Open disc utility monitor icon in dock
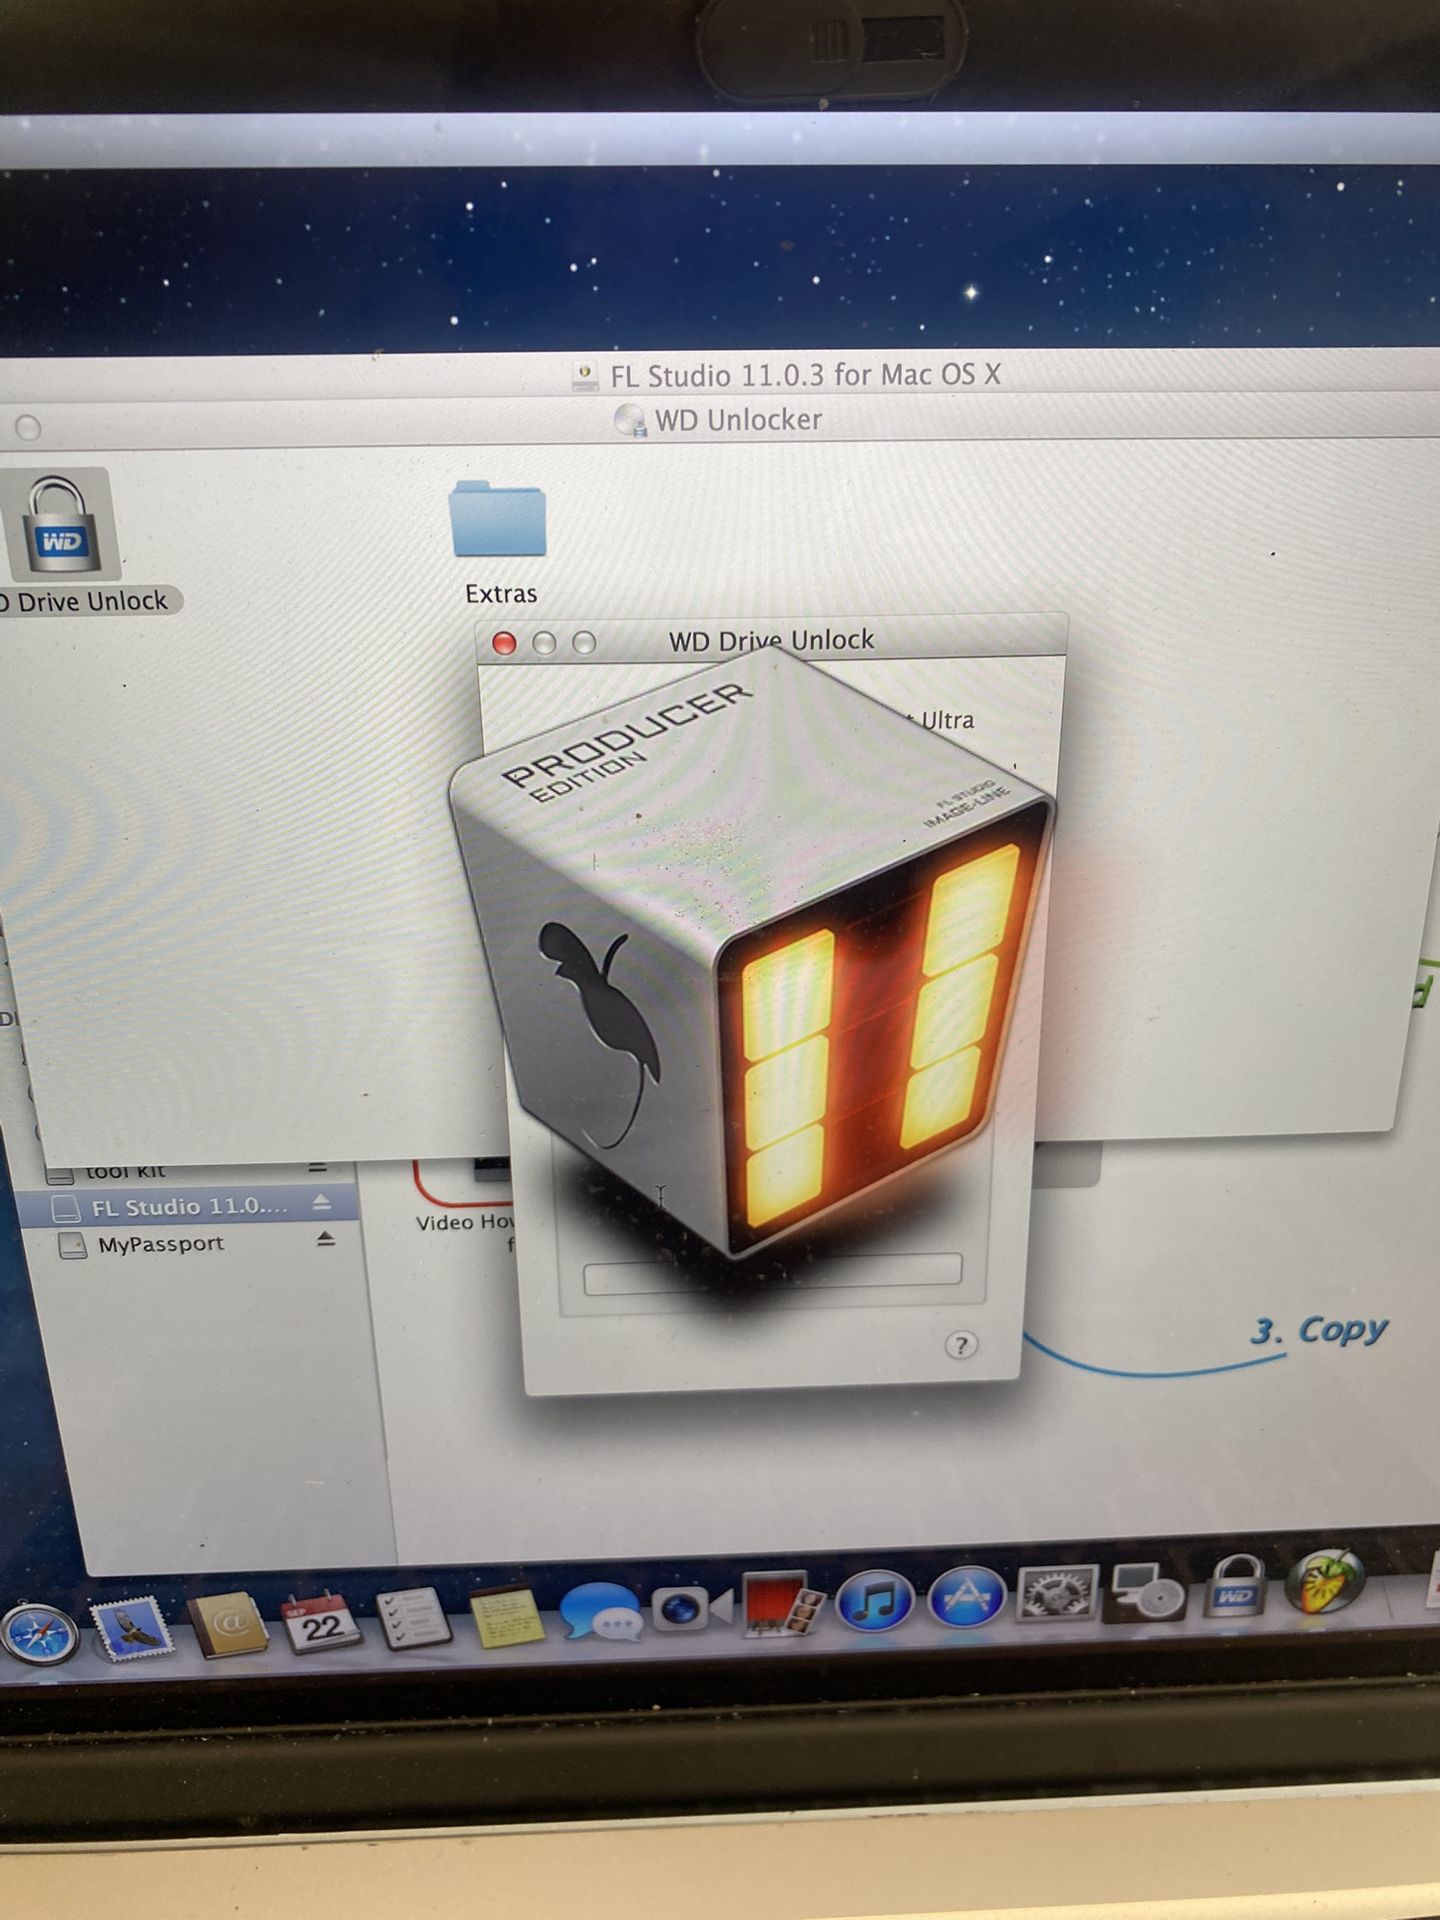This screenshot has height=1920, width=1440. click(x=1147, y=1590)
